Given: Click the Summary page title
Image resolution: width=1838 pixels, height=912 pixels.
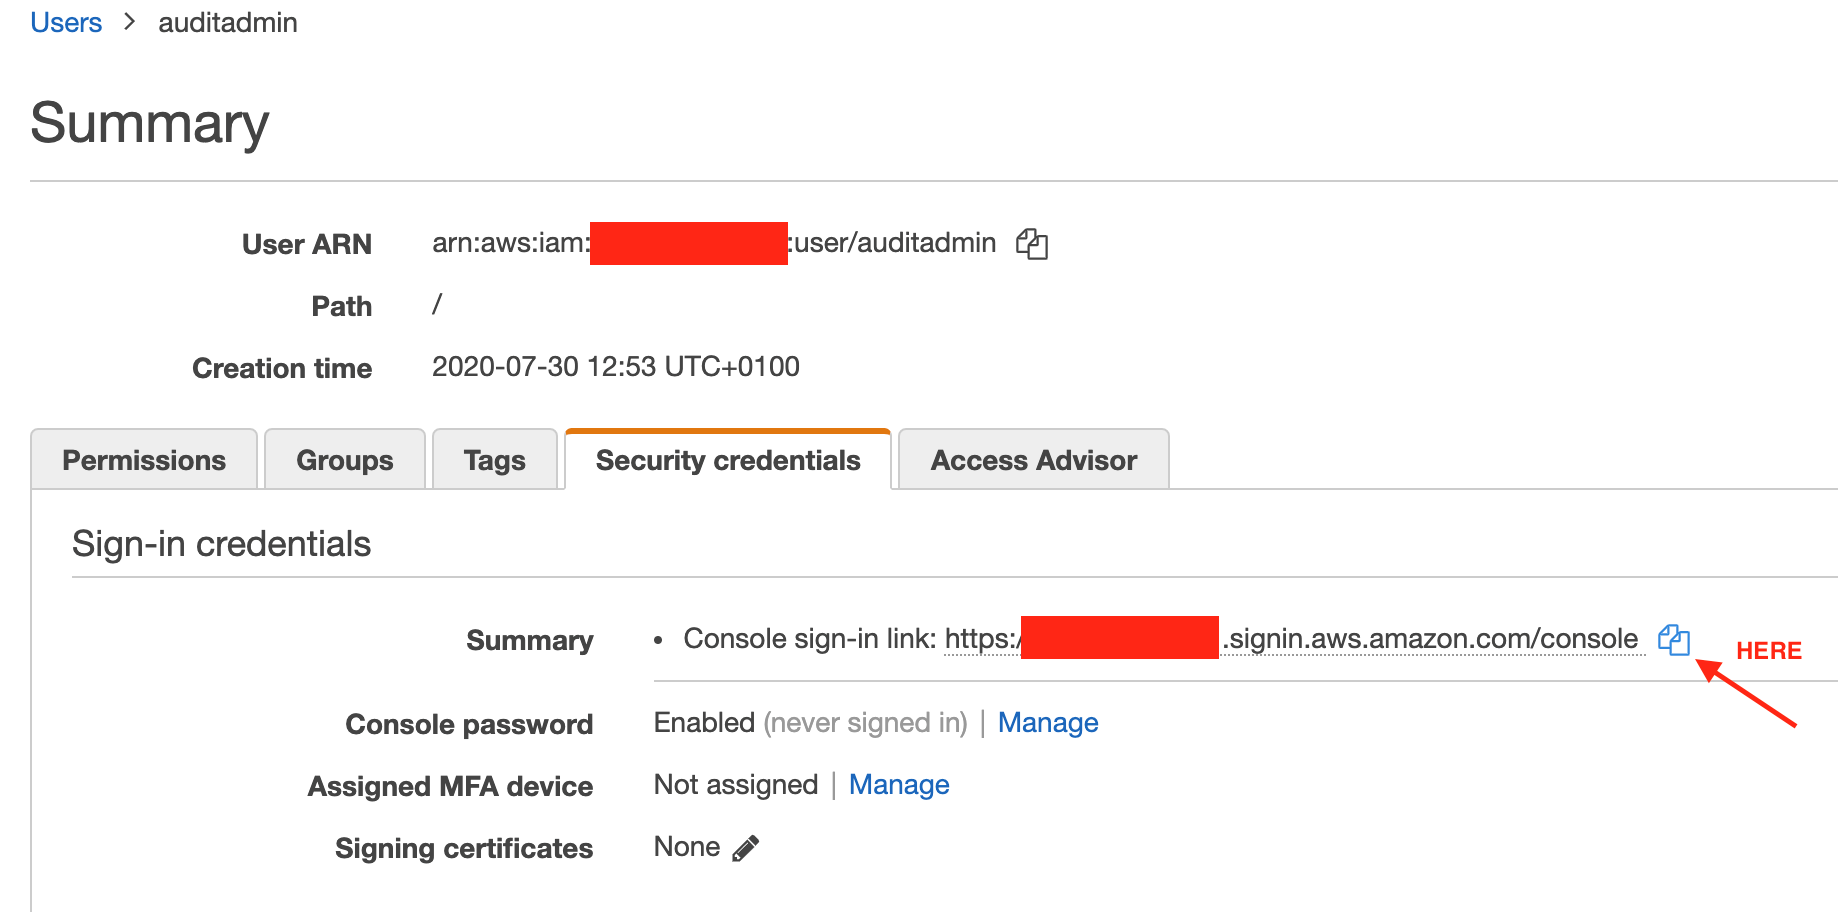Looking at the screenshot, I should [x=149, y=123].
